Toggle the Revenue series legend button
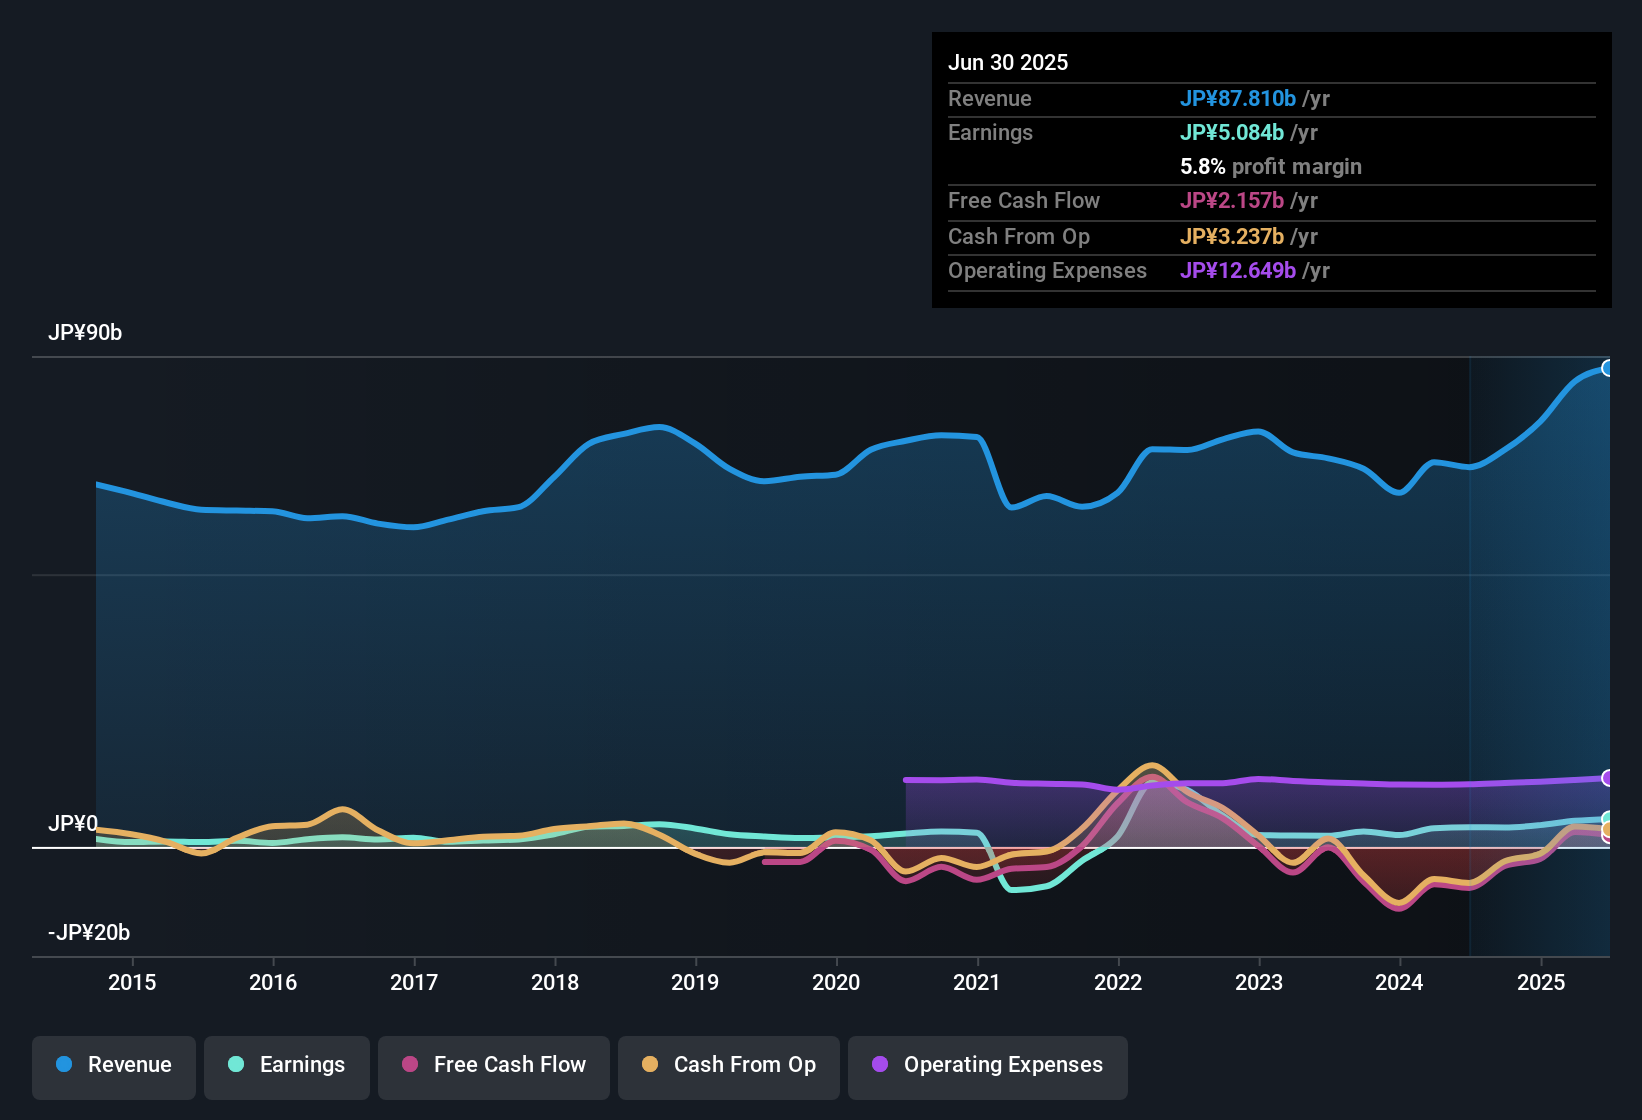 [x=114, y=1065]
